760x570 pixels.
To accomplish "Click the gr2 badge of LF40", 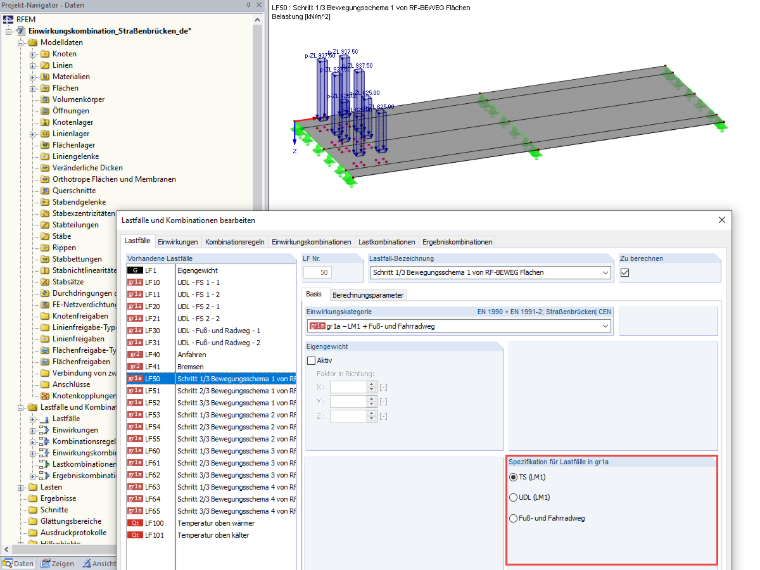I will click(x=135, y=354).
